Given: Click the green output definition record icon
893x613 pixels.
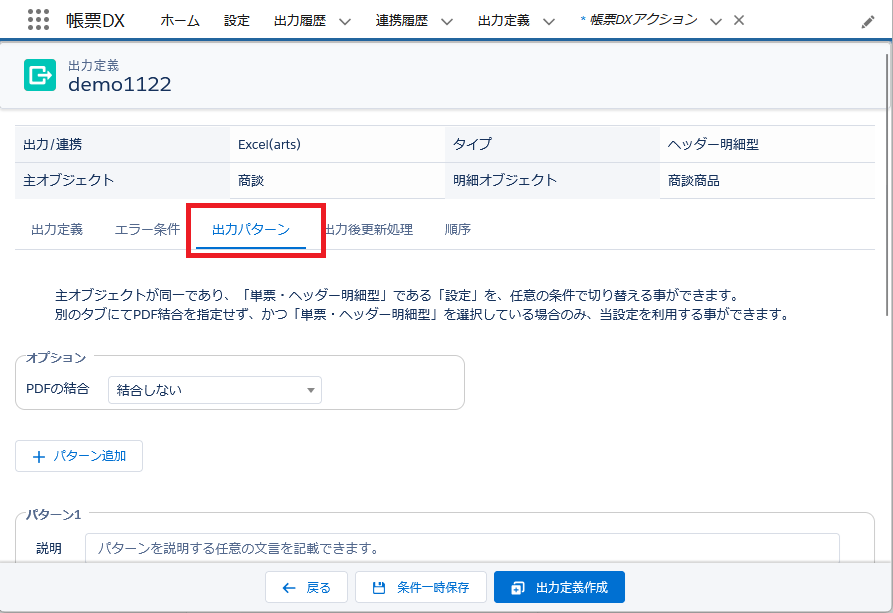Looking at the screenshot, I should [x=40, y=75].
